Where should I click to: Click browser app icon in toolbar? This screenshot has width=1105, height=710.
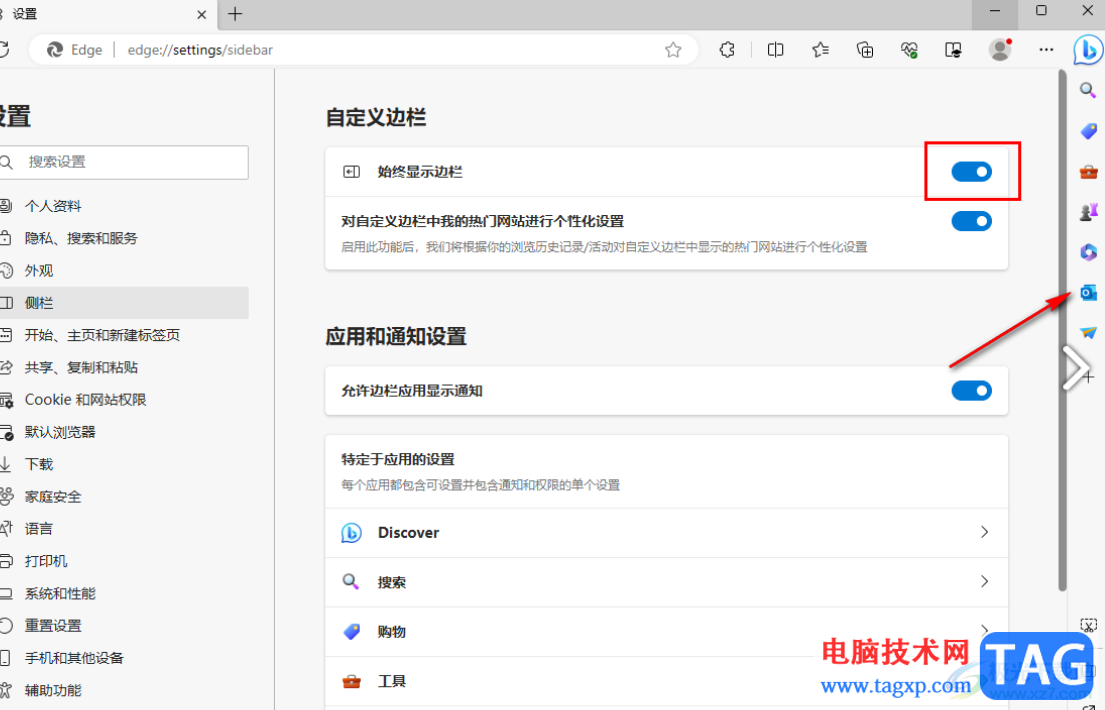(x=953, y=50)
